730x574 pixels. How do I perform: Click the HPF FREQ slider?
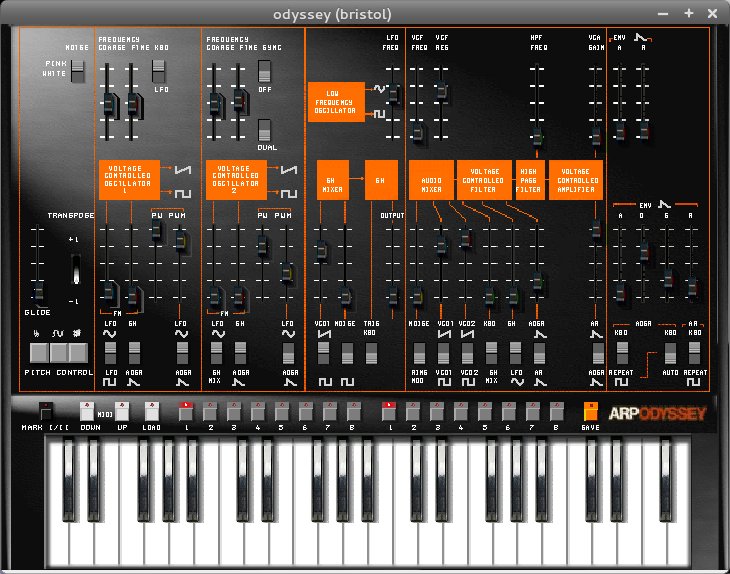[537, 136]
